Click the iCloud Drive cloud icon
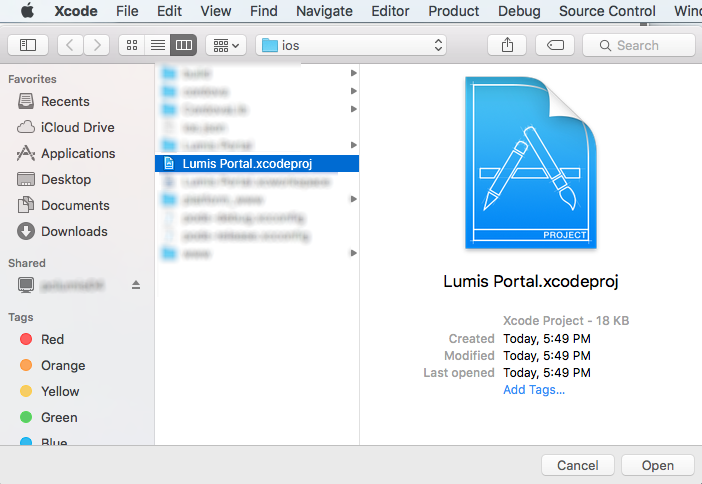The image size is (702, 484). 26,127
